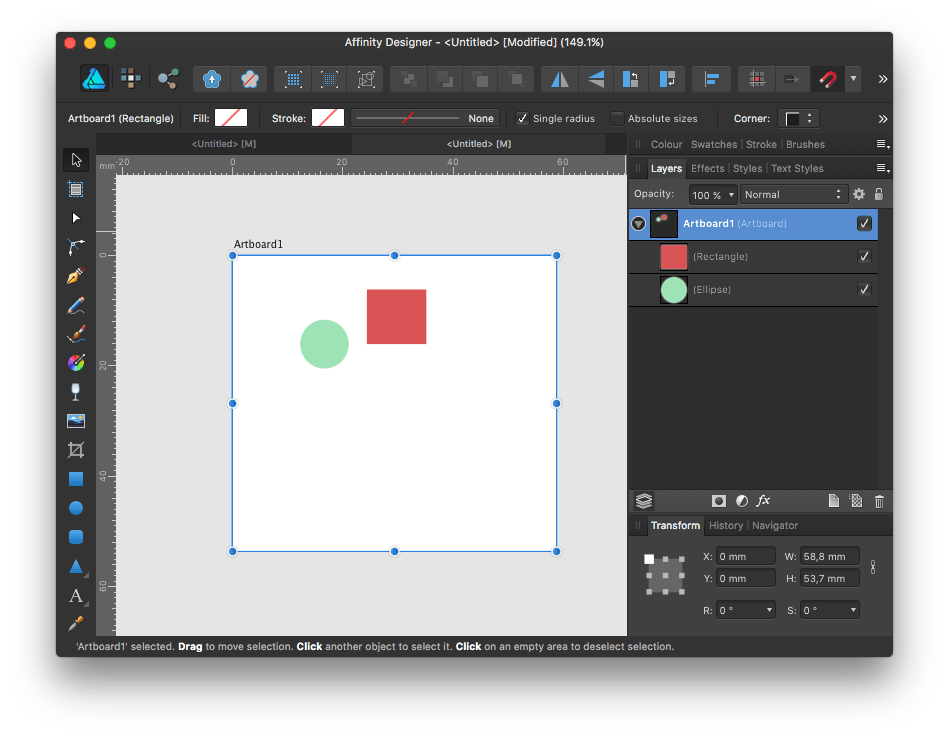Switch to the Swatches tab
This screenshot has width=949, height=737.
713,144
